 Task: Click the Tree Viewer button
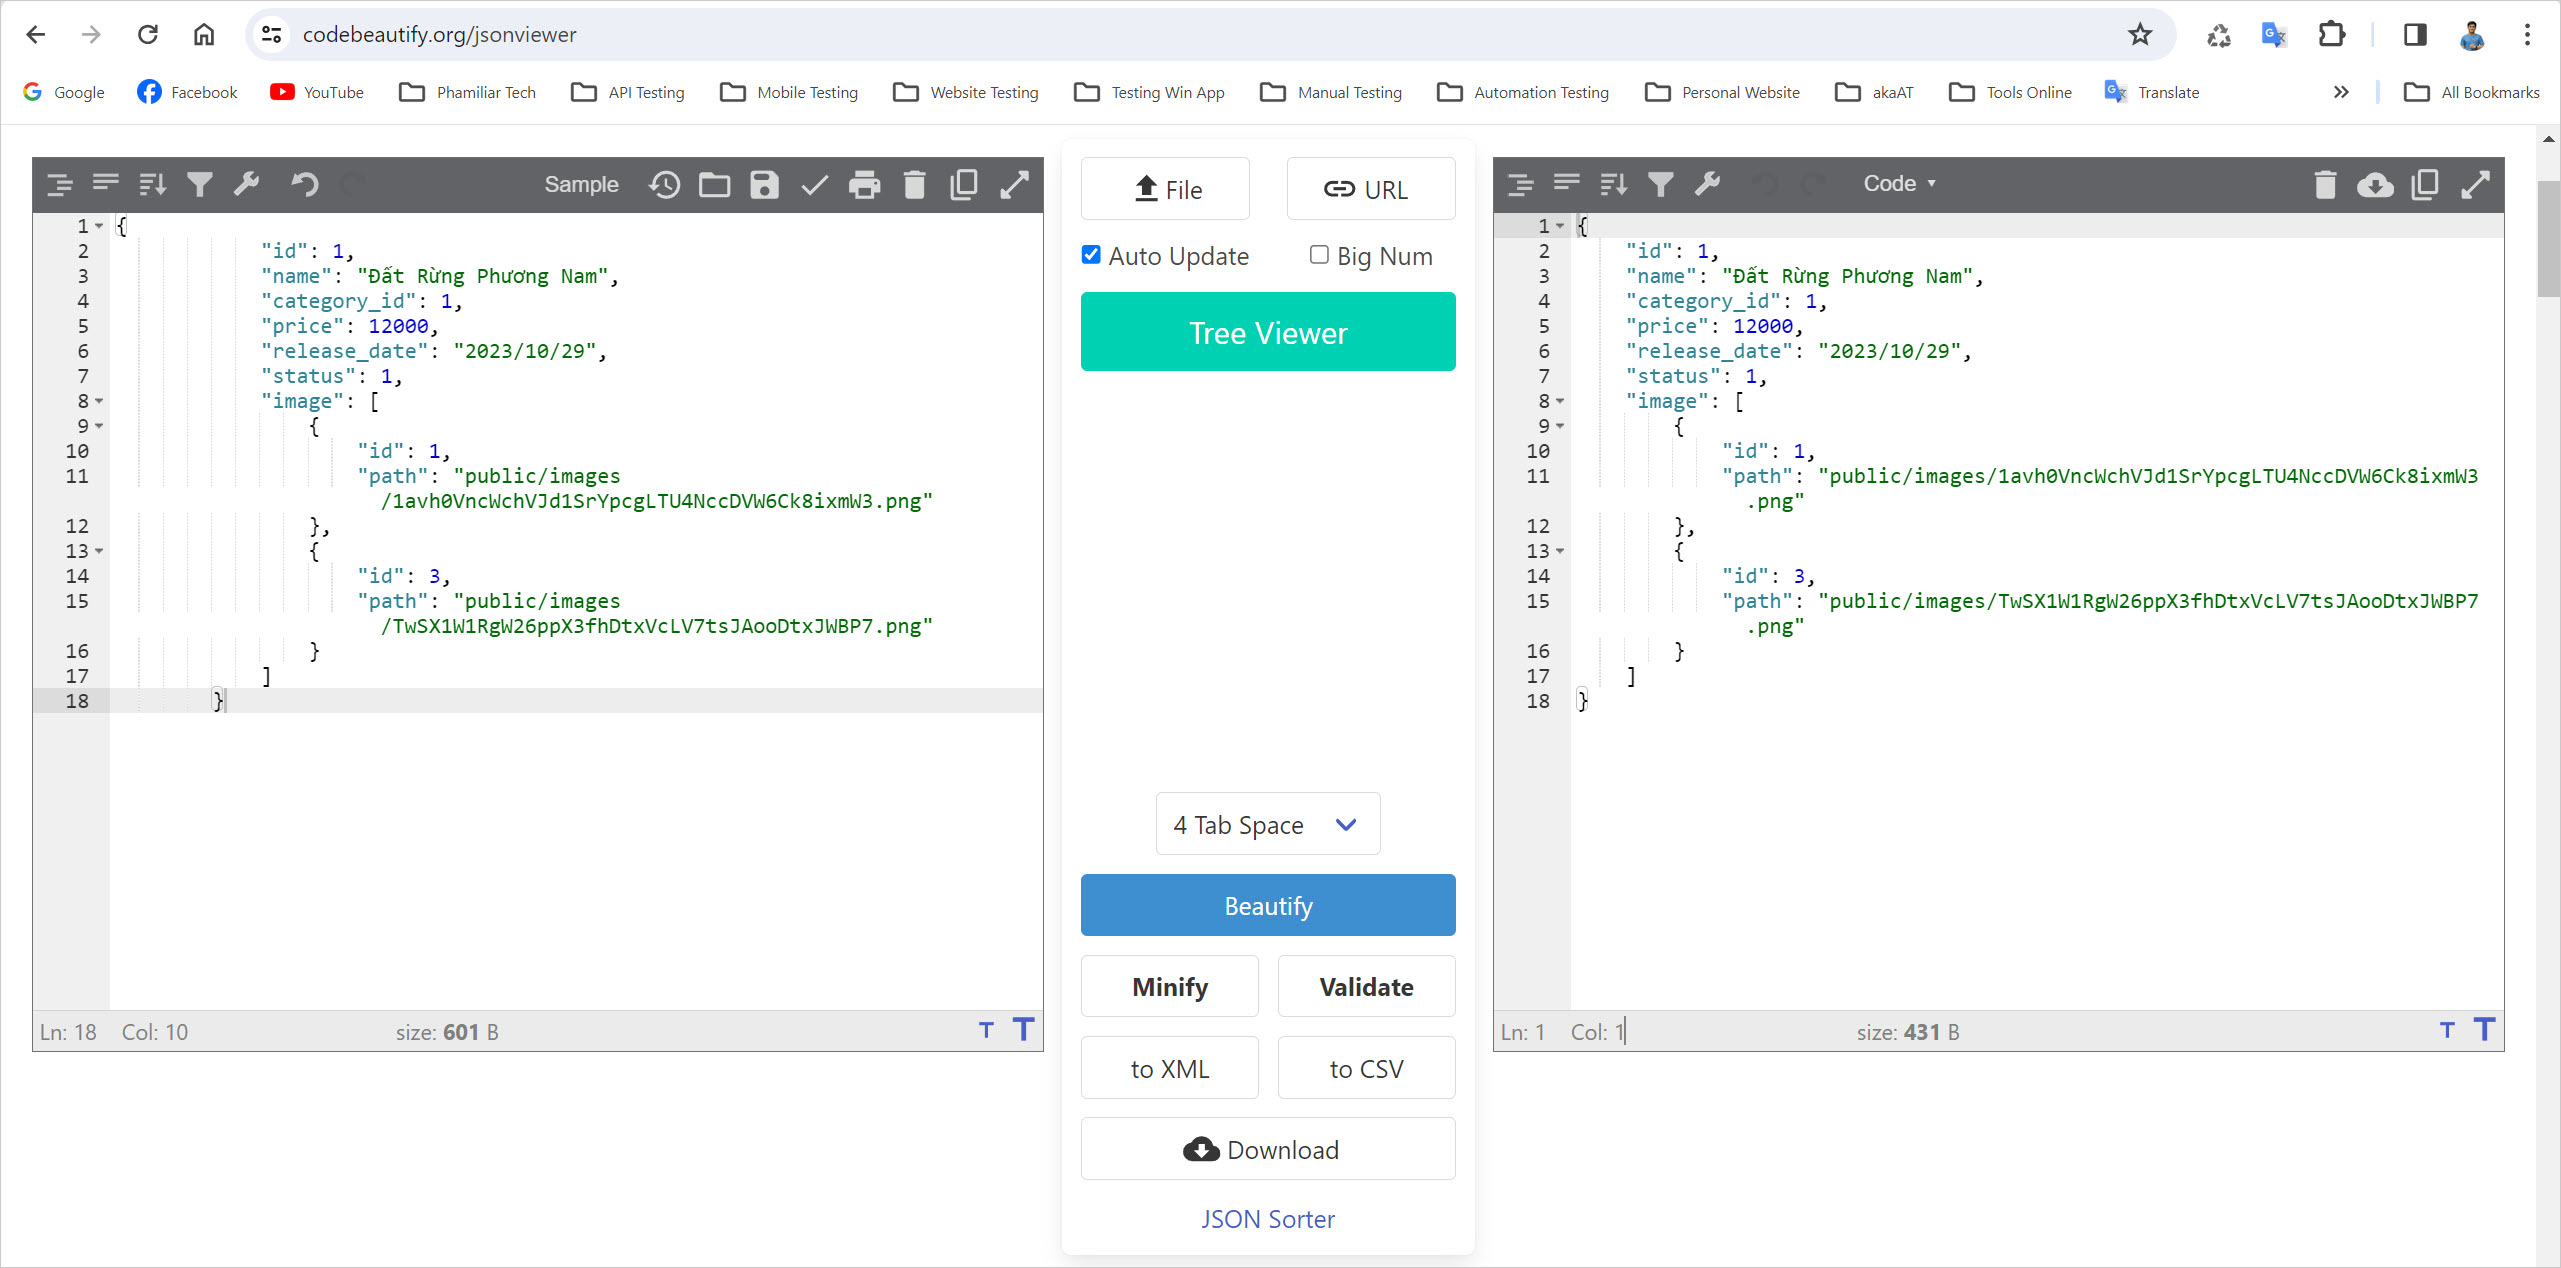[1268, 332]
